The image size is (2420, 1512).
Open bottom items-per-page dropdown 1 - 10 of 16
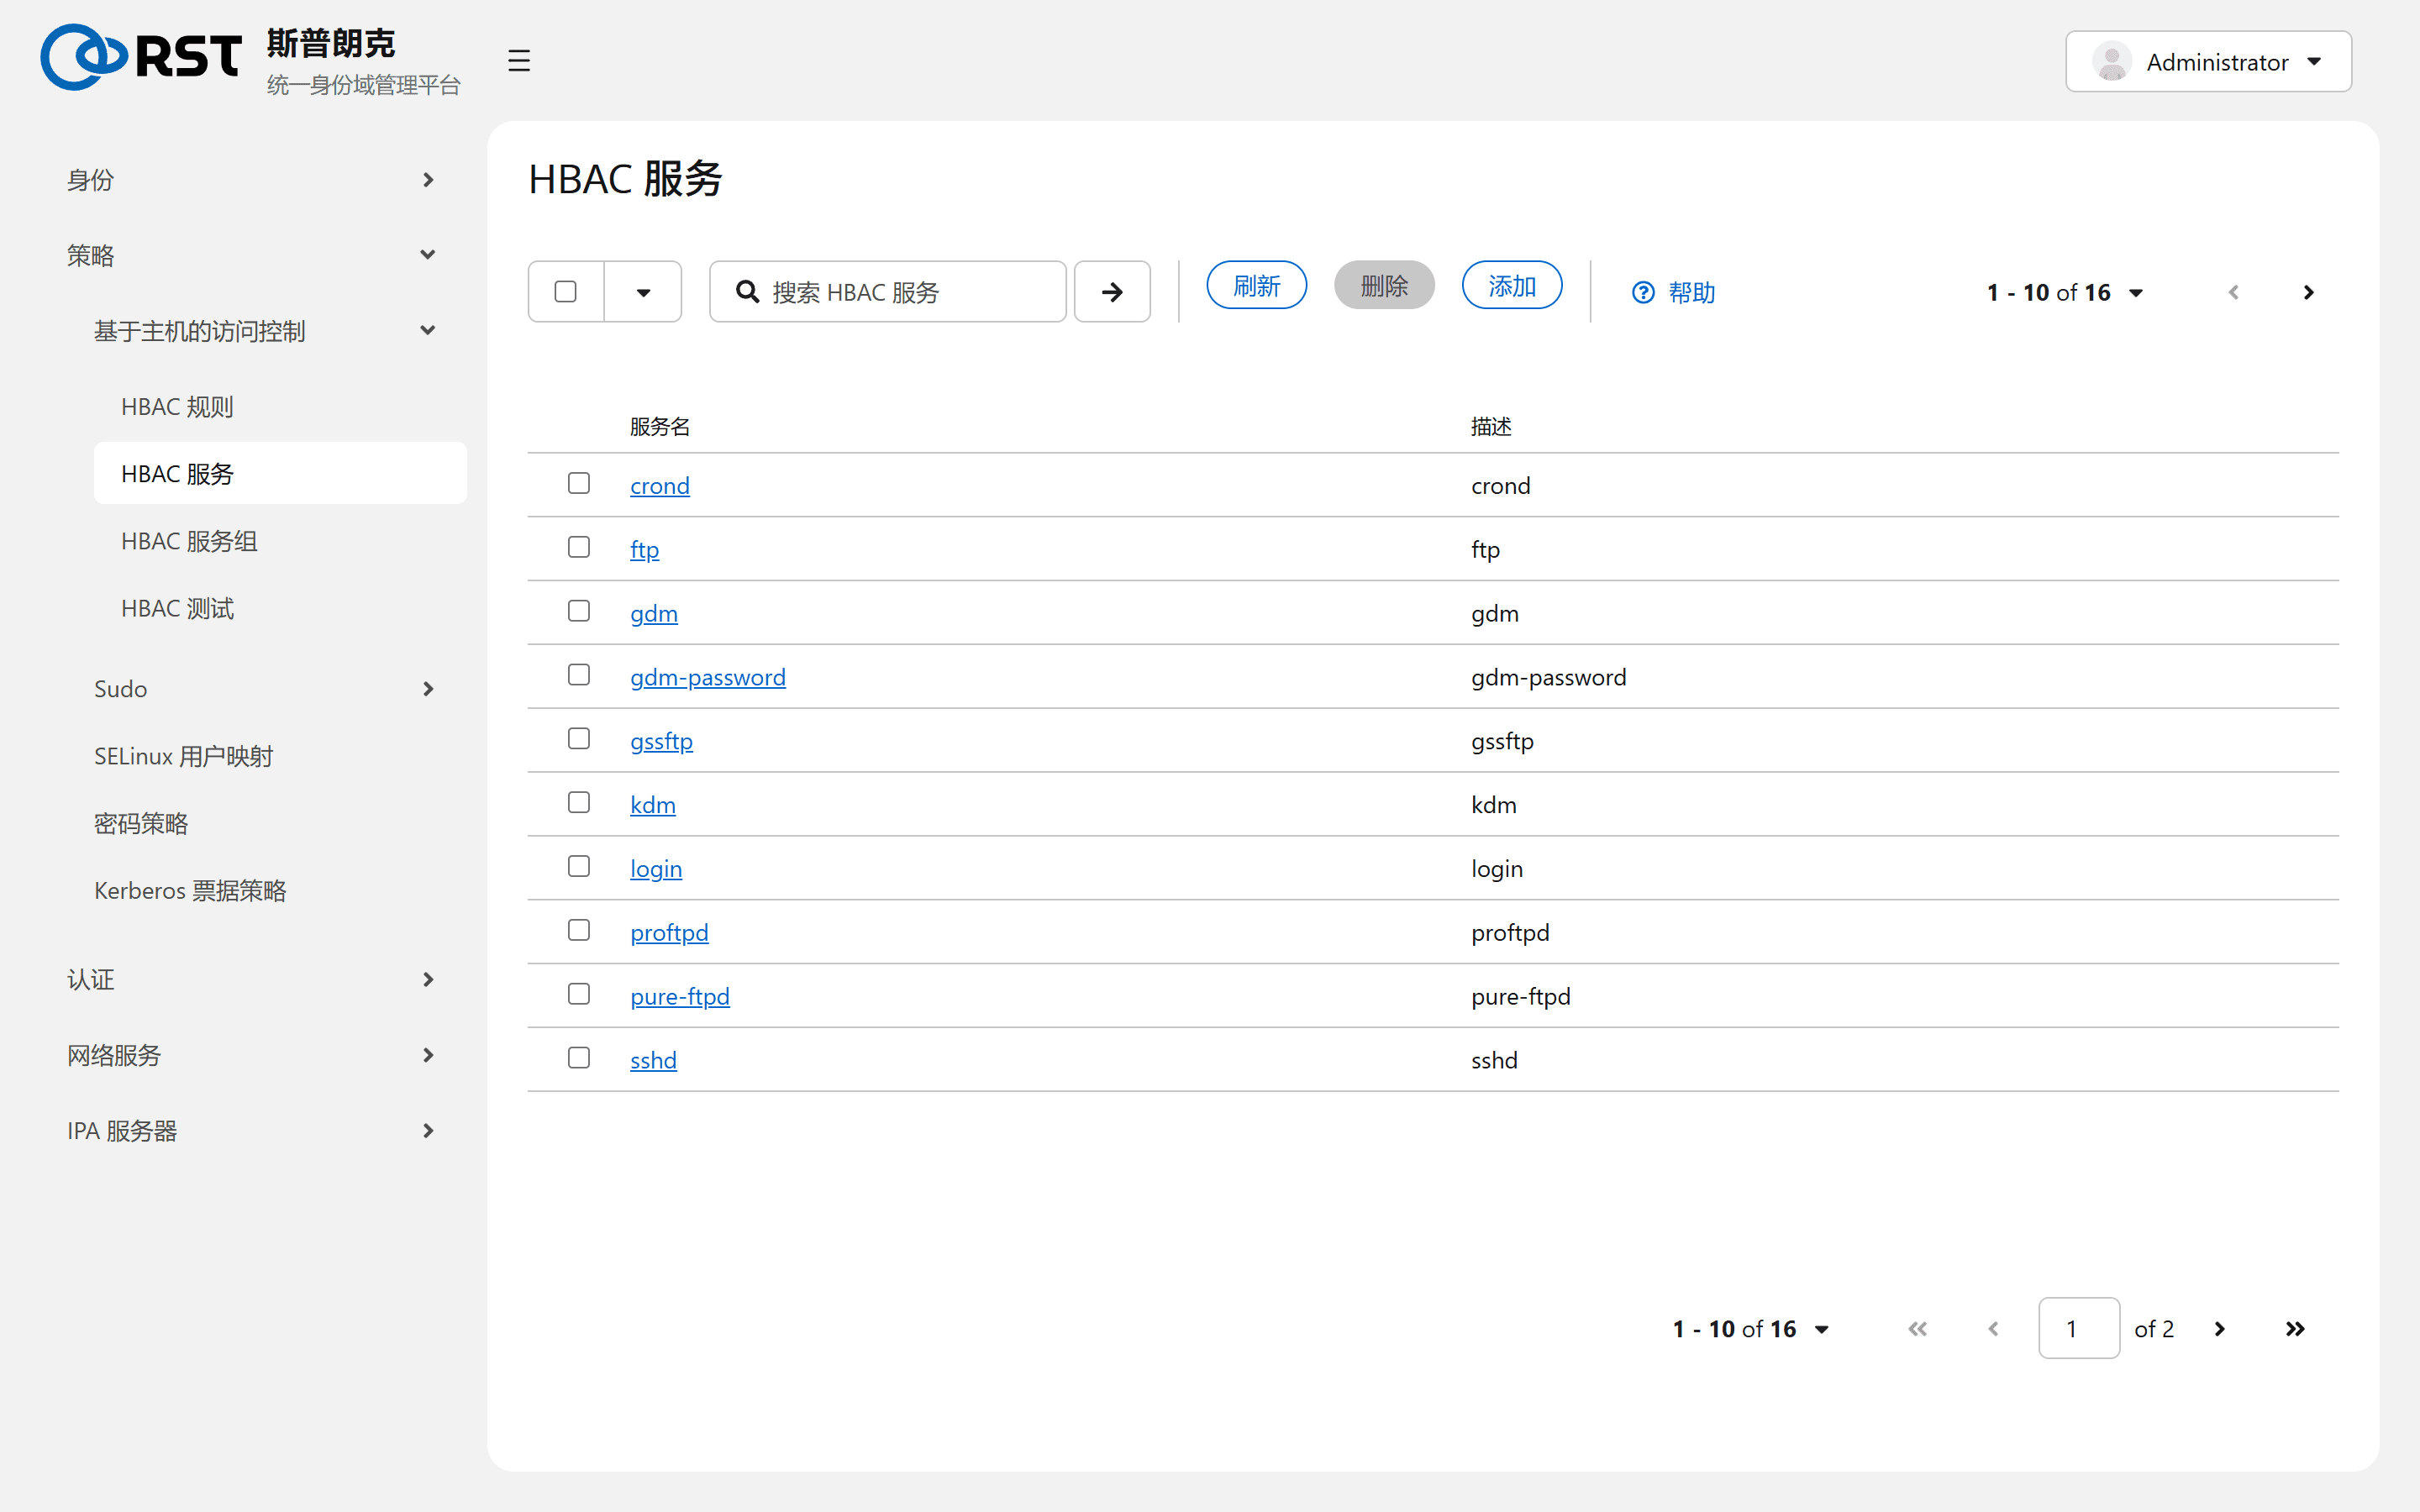pyautogui.click(x=1752, y=1328)
